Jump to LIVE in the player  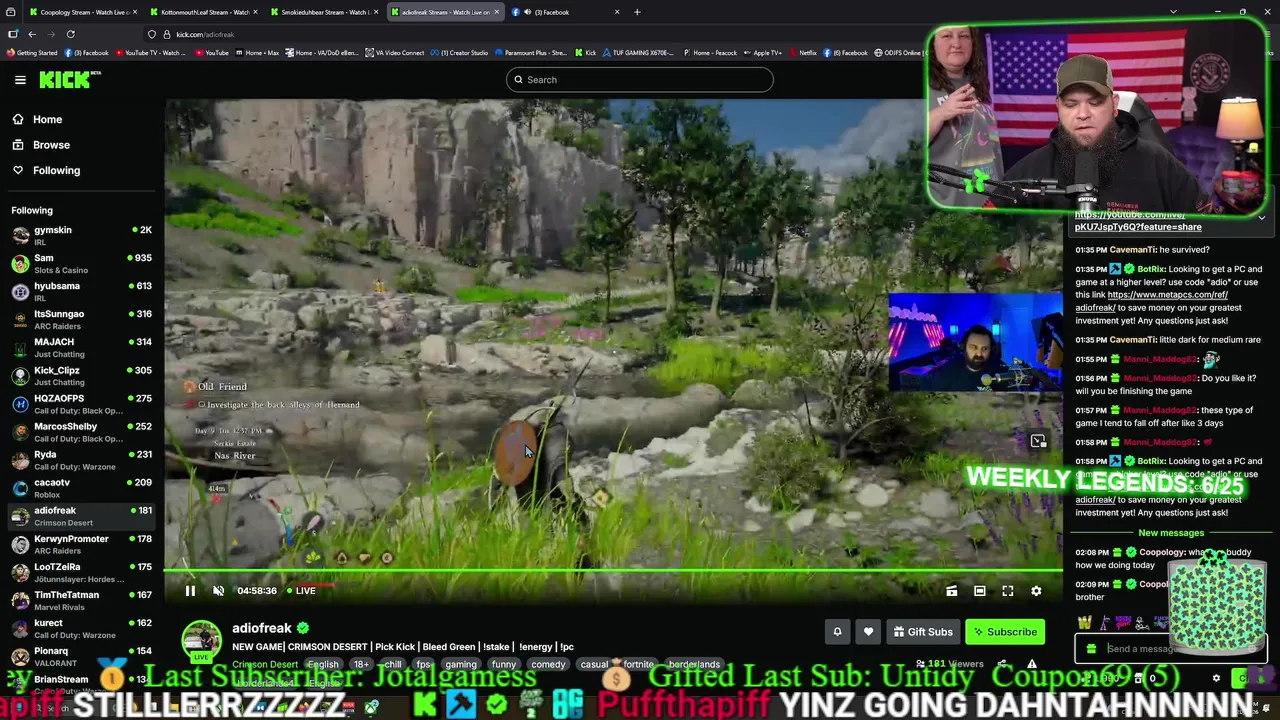point(301,591)
